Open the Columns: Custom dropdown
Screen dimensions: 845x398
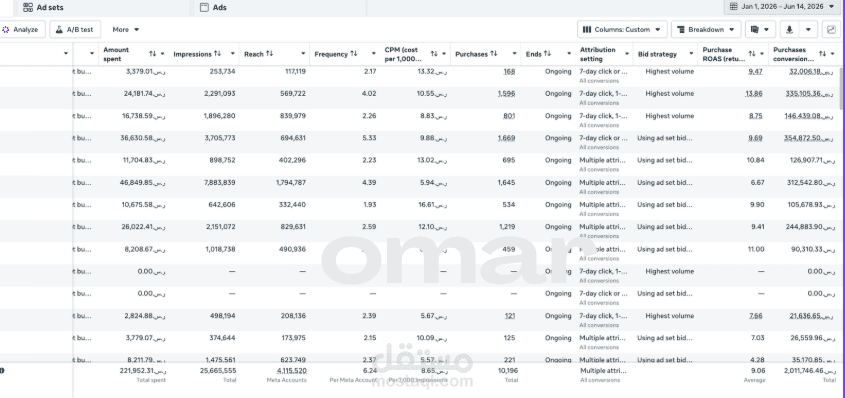pos(622,30)
